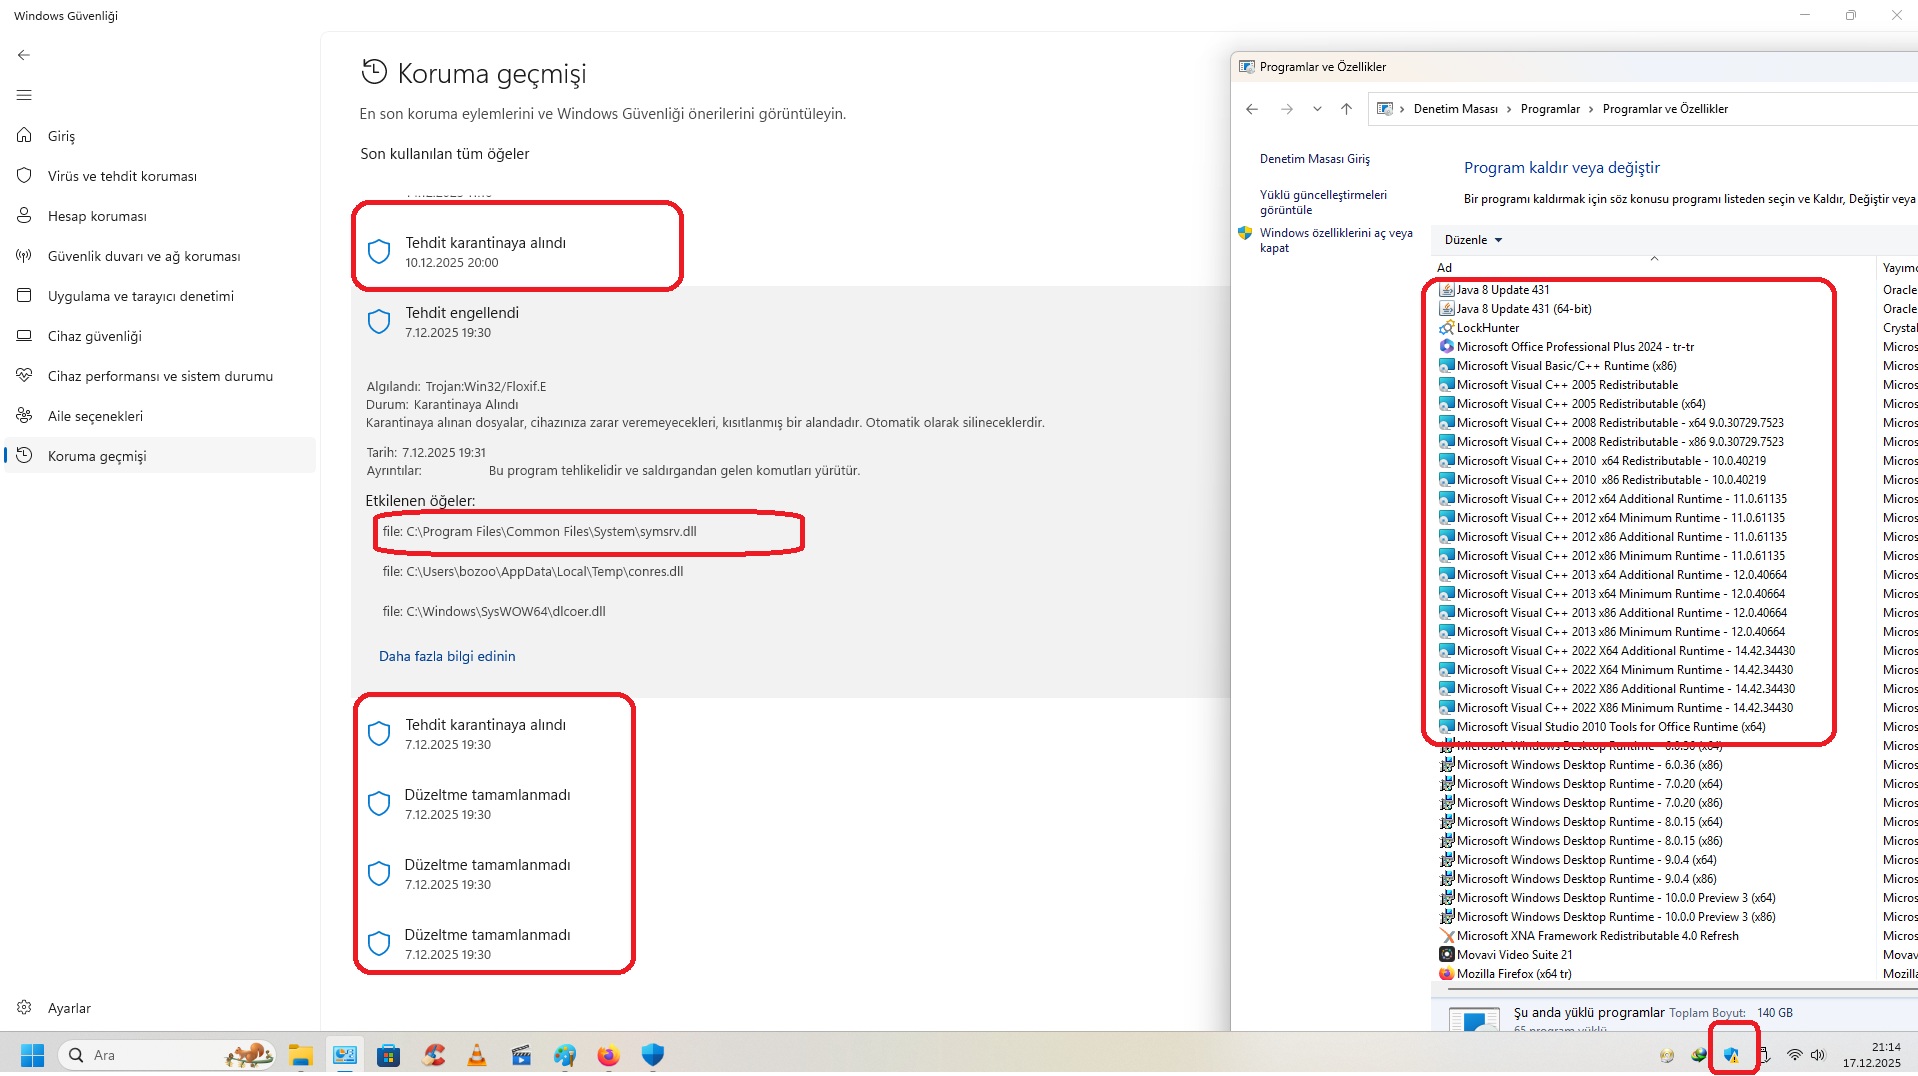Select the conres.dll affected file path
Screen dimensions: 1918x1076
click(533, 572)
